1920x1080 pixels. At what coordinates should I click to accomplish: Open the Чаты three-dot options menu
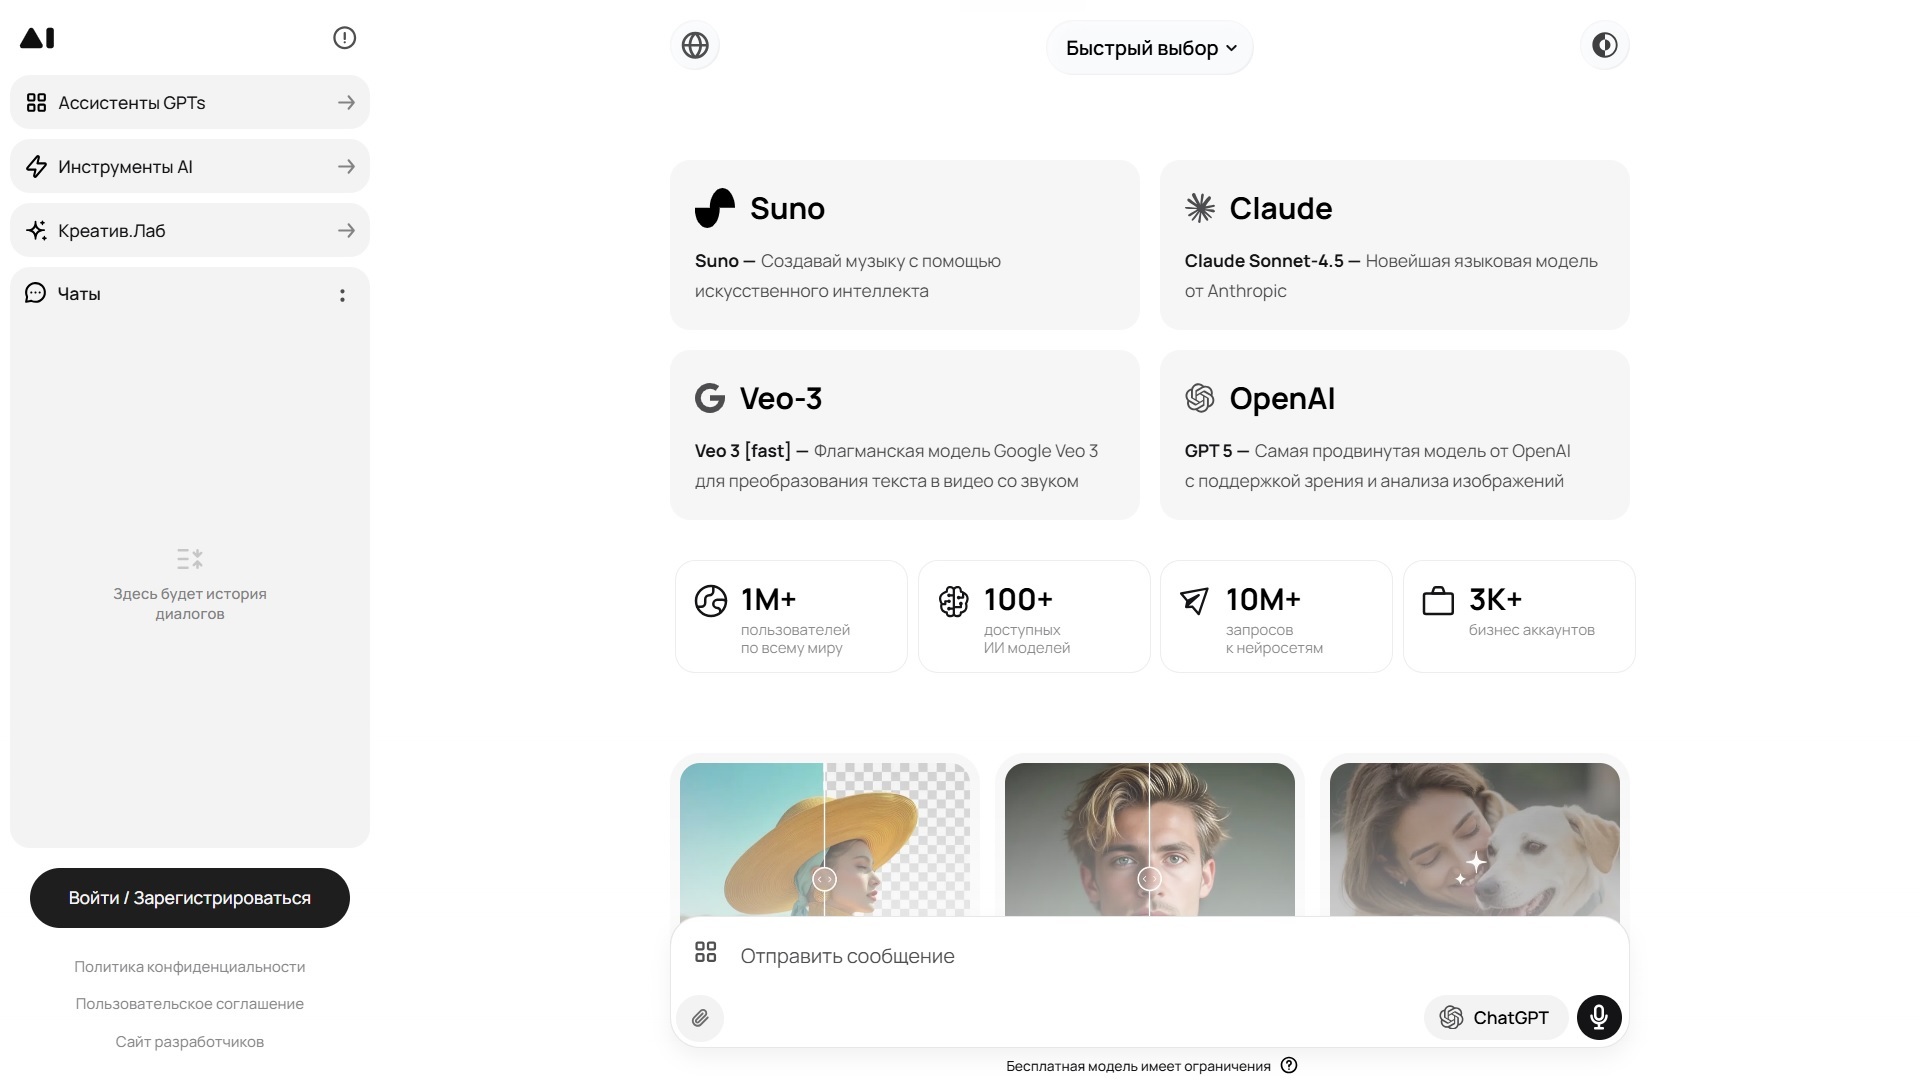point(342,295)
